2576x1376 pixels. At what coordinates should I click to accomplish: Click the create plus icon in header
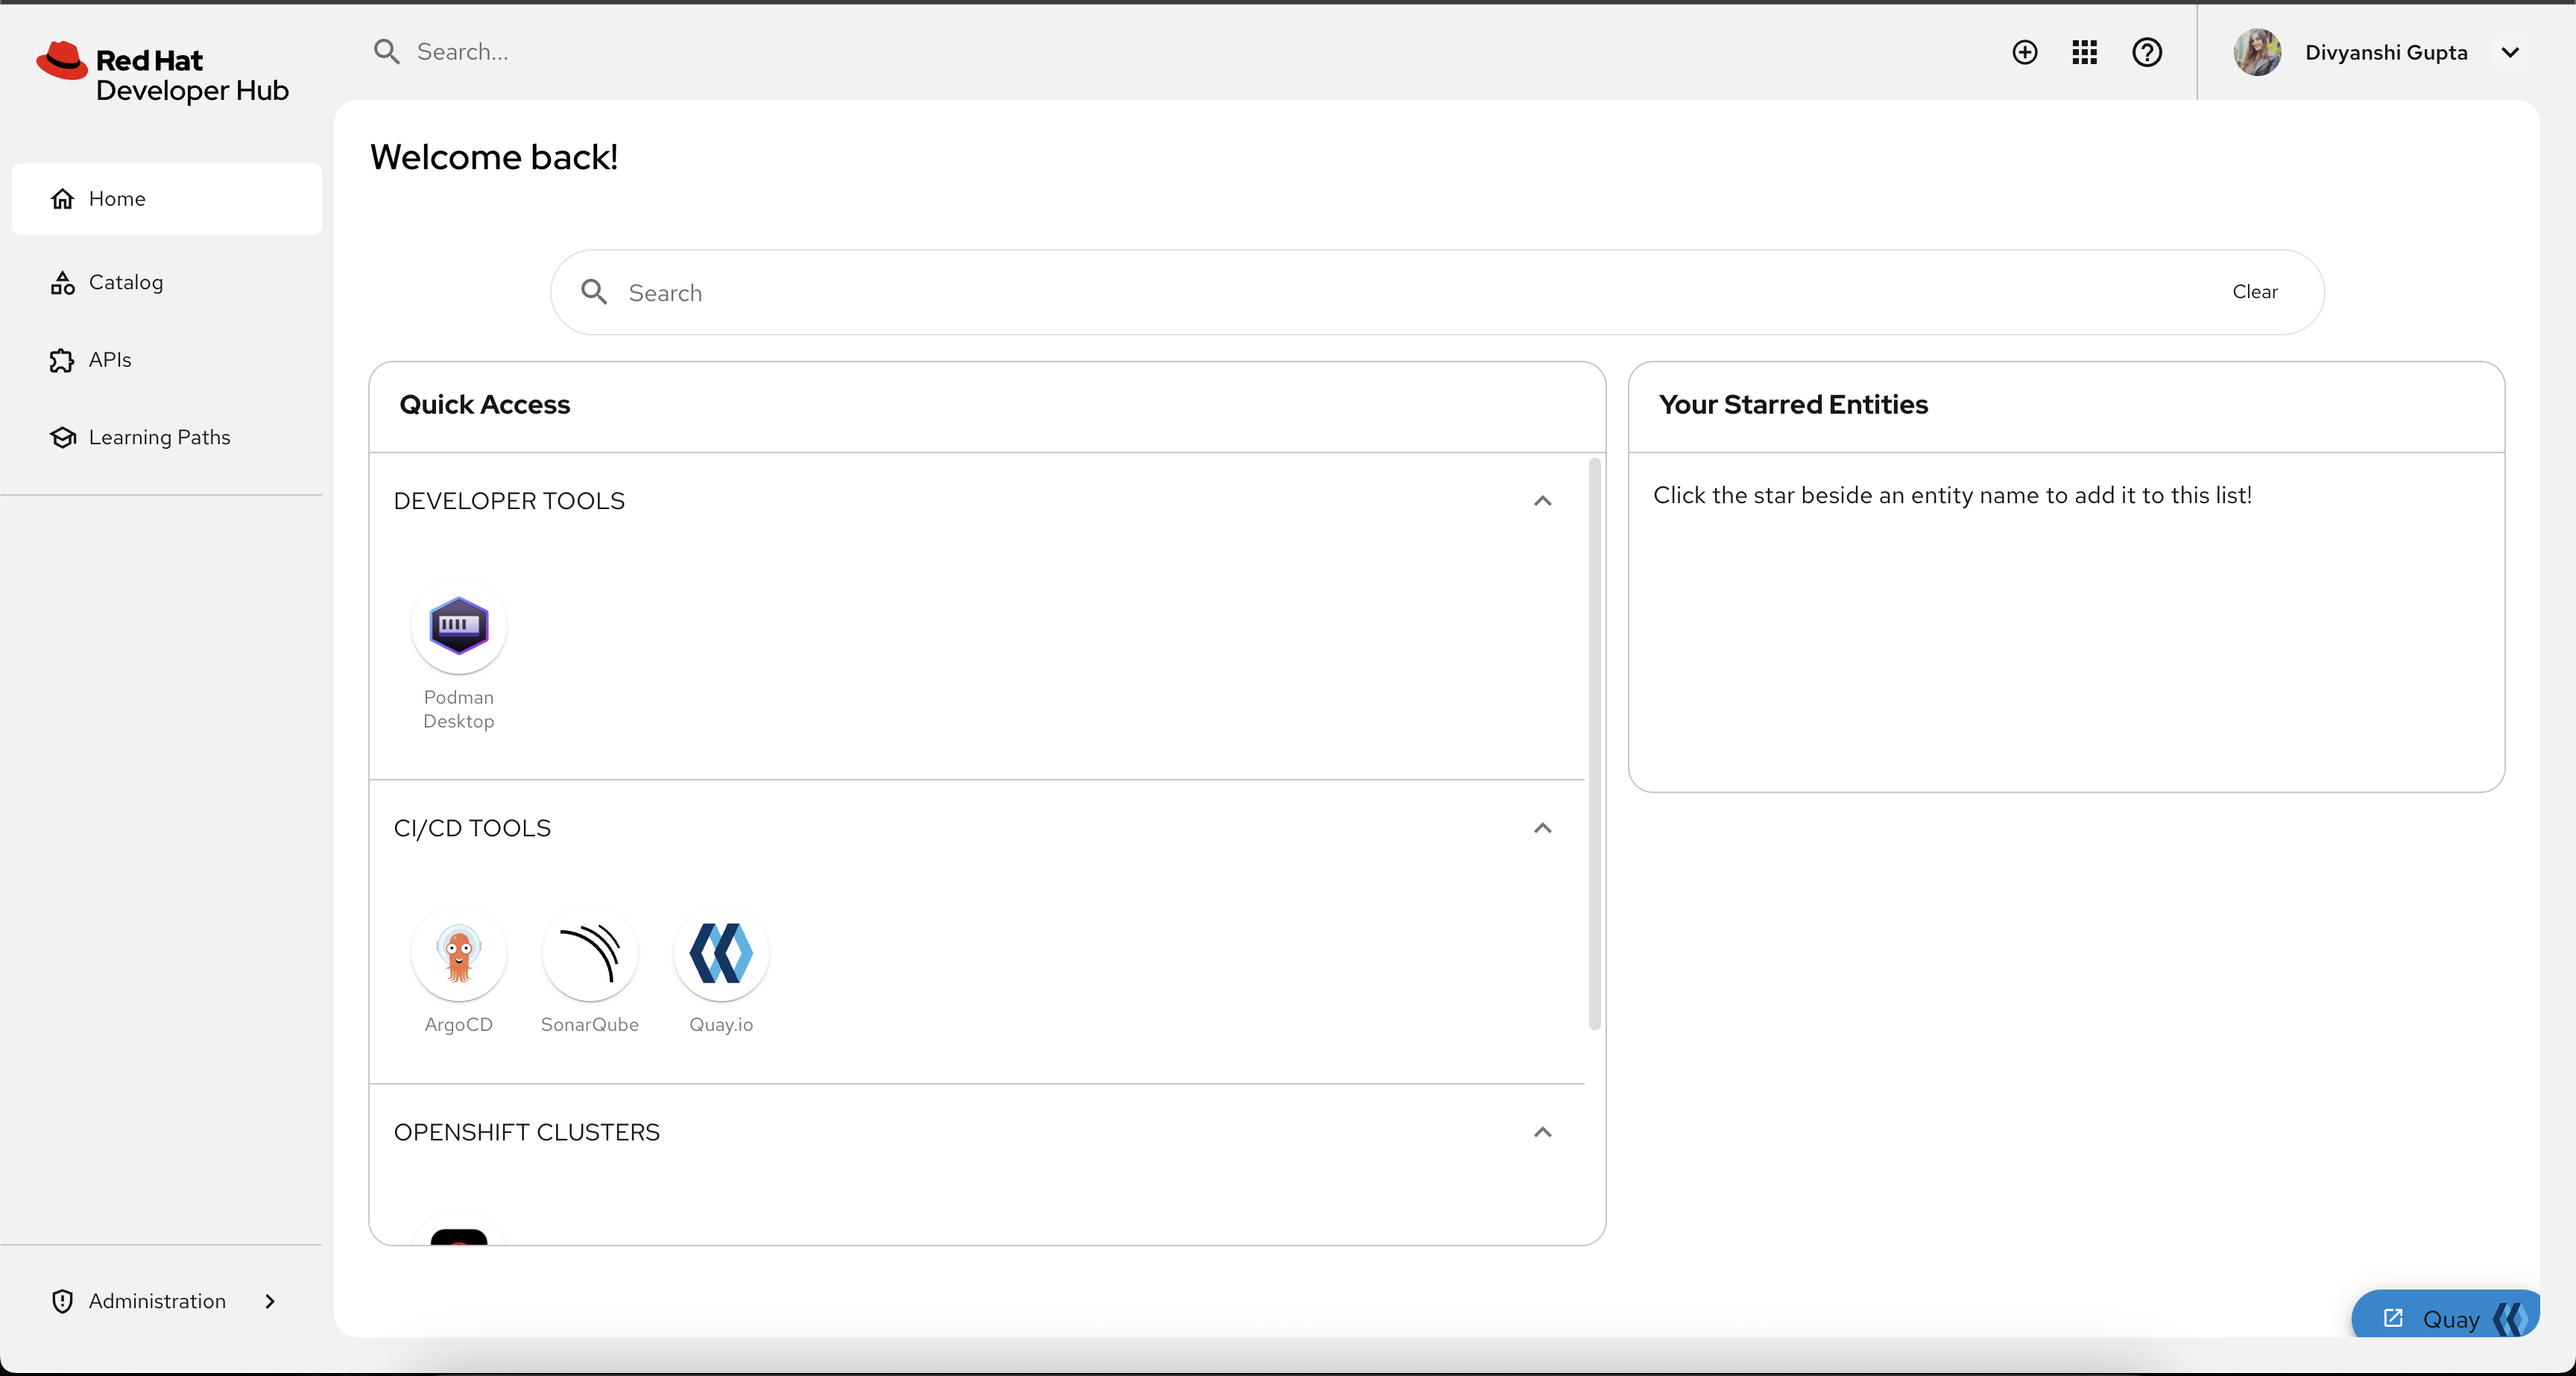point(2024,52)
